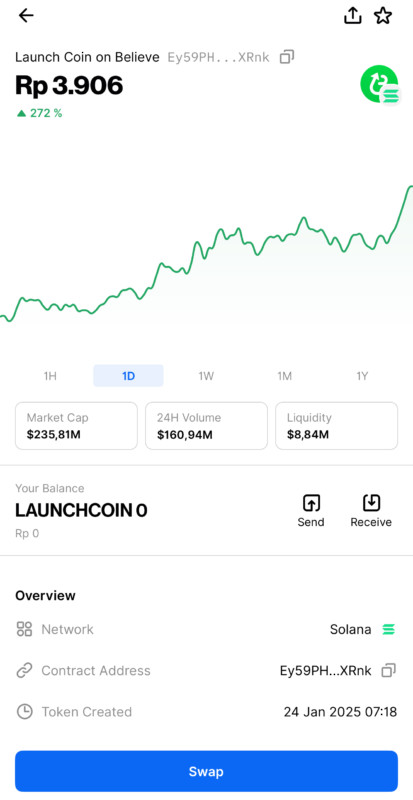Select the 1H timeframe
Screen dimensions: 413x800
[x=50, y=376]
